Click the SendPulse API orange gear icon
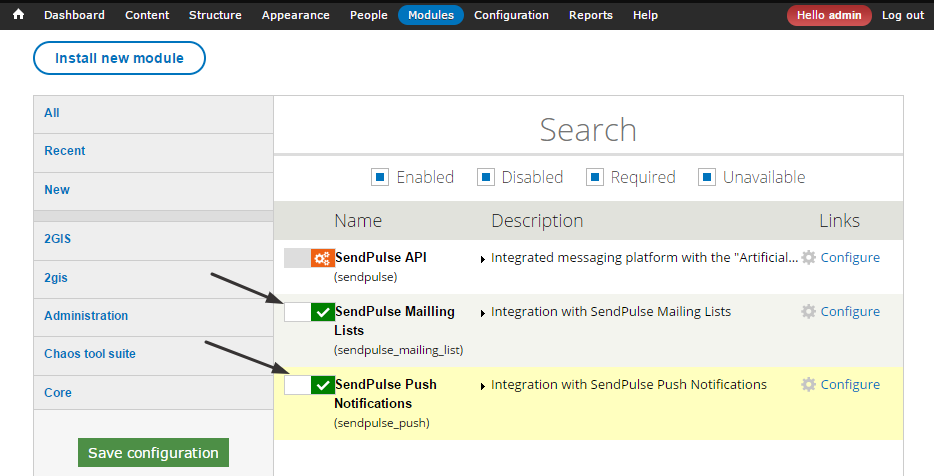Image resolution: width=934 pixels, height=476 pixels. (x=322, y=258)
